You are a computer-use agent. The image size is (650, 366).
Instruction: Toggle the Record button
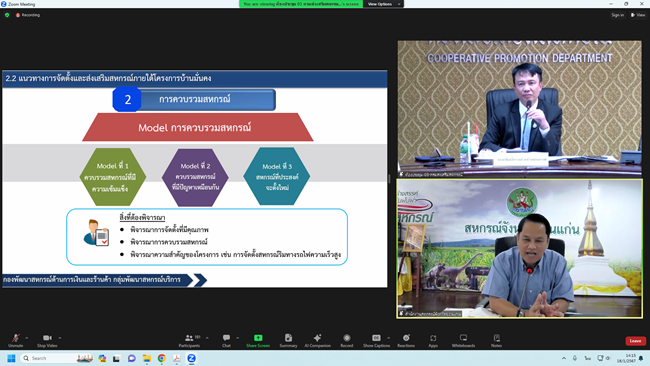coord(347,340)
